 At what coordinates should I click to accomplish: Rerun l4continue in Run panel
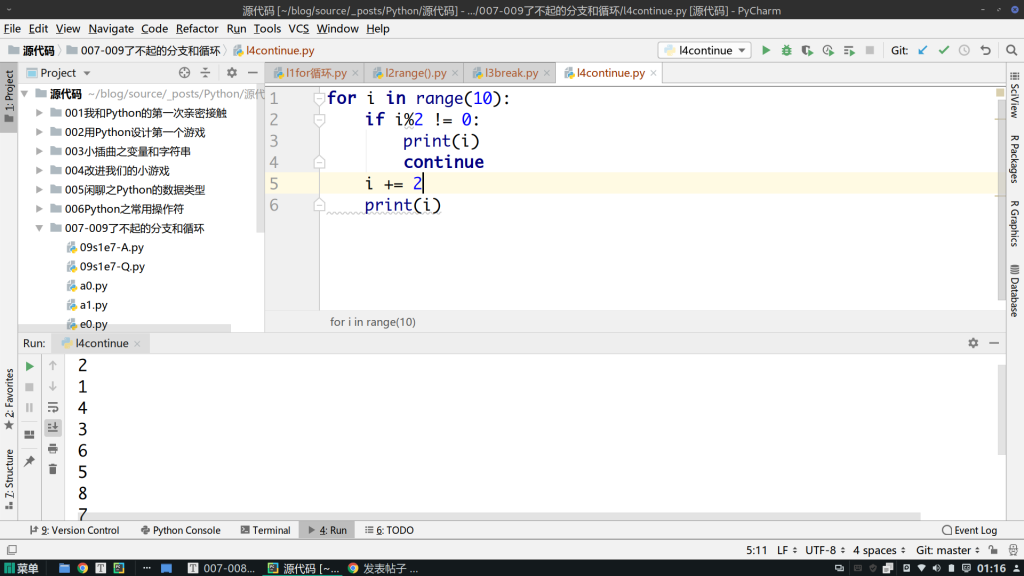(29, 366)
